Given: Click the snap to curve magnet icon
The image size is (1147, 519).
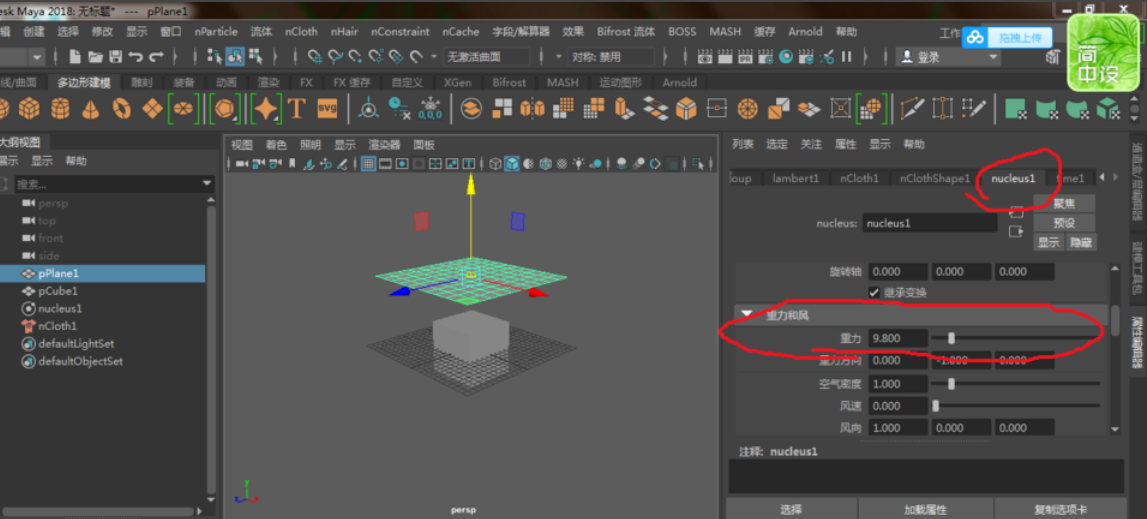Looking at the screenshot, I should [335, 56].
